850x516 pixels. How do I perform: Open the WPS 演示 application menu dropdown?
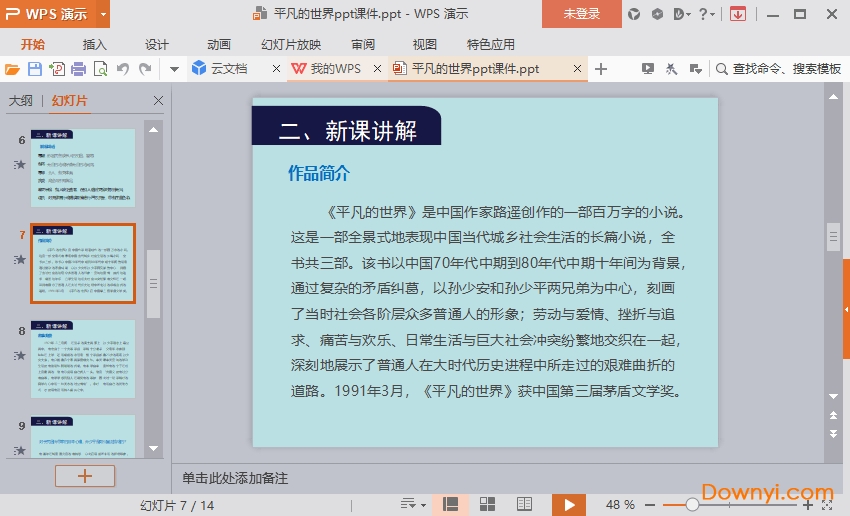(x=104, y=14)
